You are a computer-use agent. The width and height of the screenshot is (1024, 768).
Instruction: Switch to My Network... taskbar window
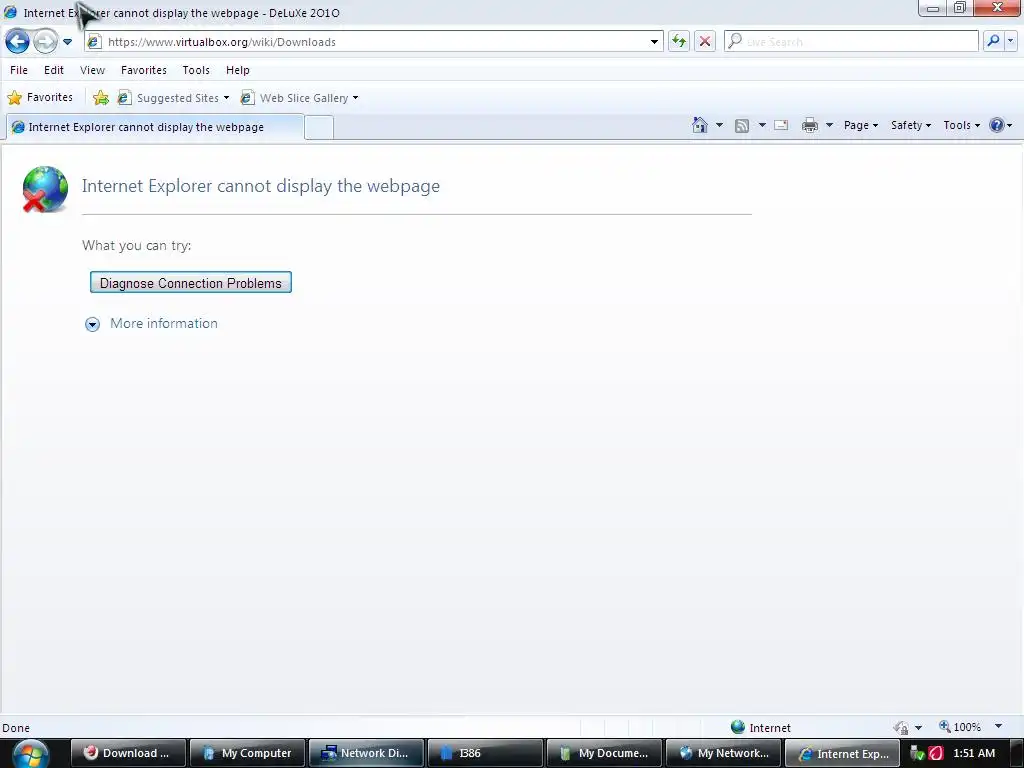(724, 753)
